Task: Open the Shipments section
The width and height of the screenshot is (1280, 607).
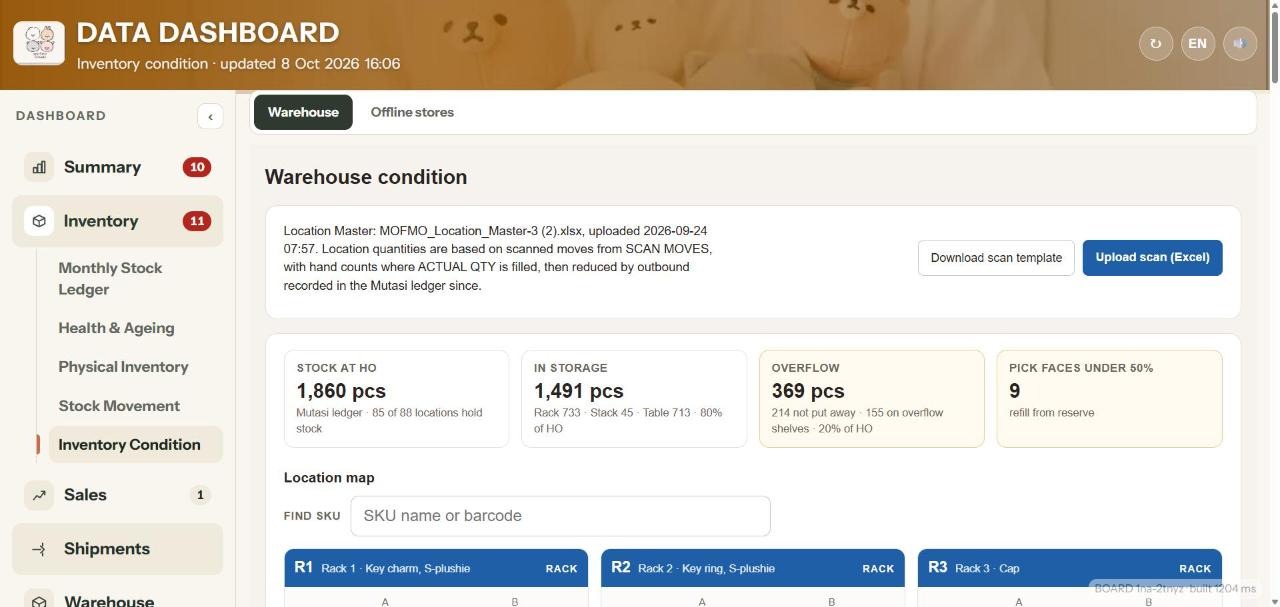Action: (117, 549)
